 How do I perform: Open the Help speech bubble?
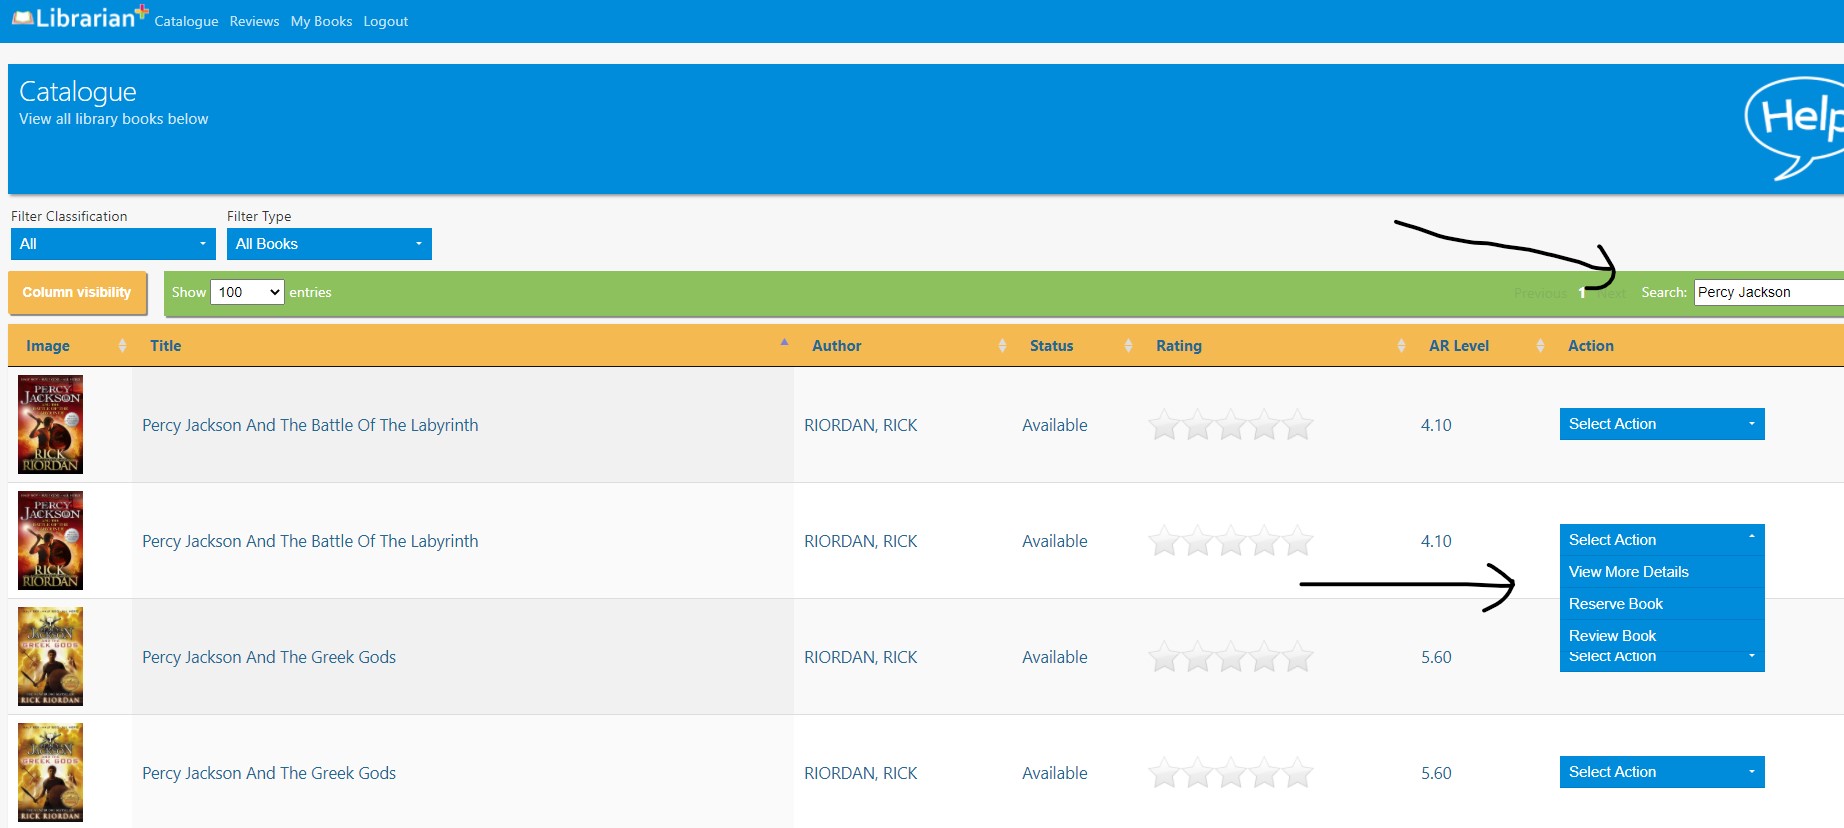(x=1796, y=128)
